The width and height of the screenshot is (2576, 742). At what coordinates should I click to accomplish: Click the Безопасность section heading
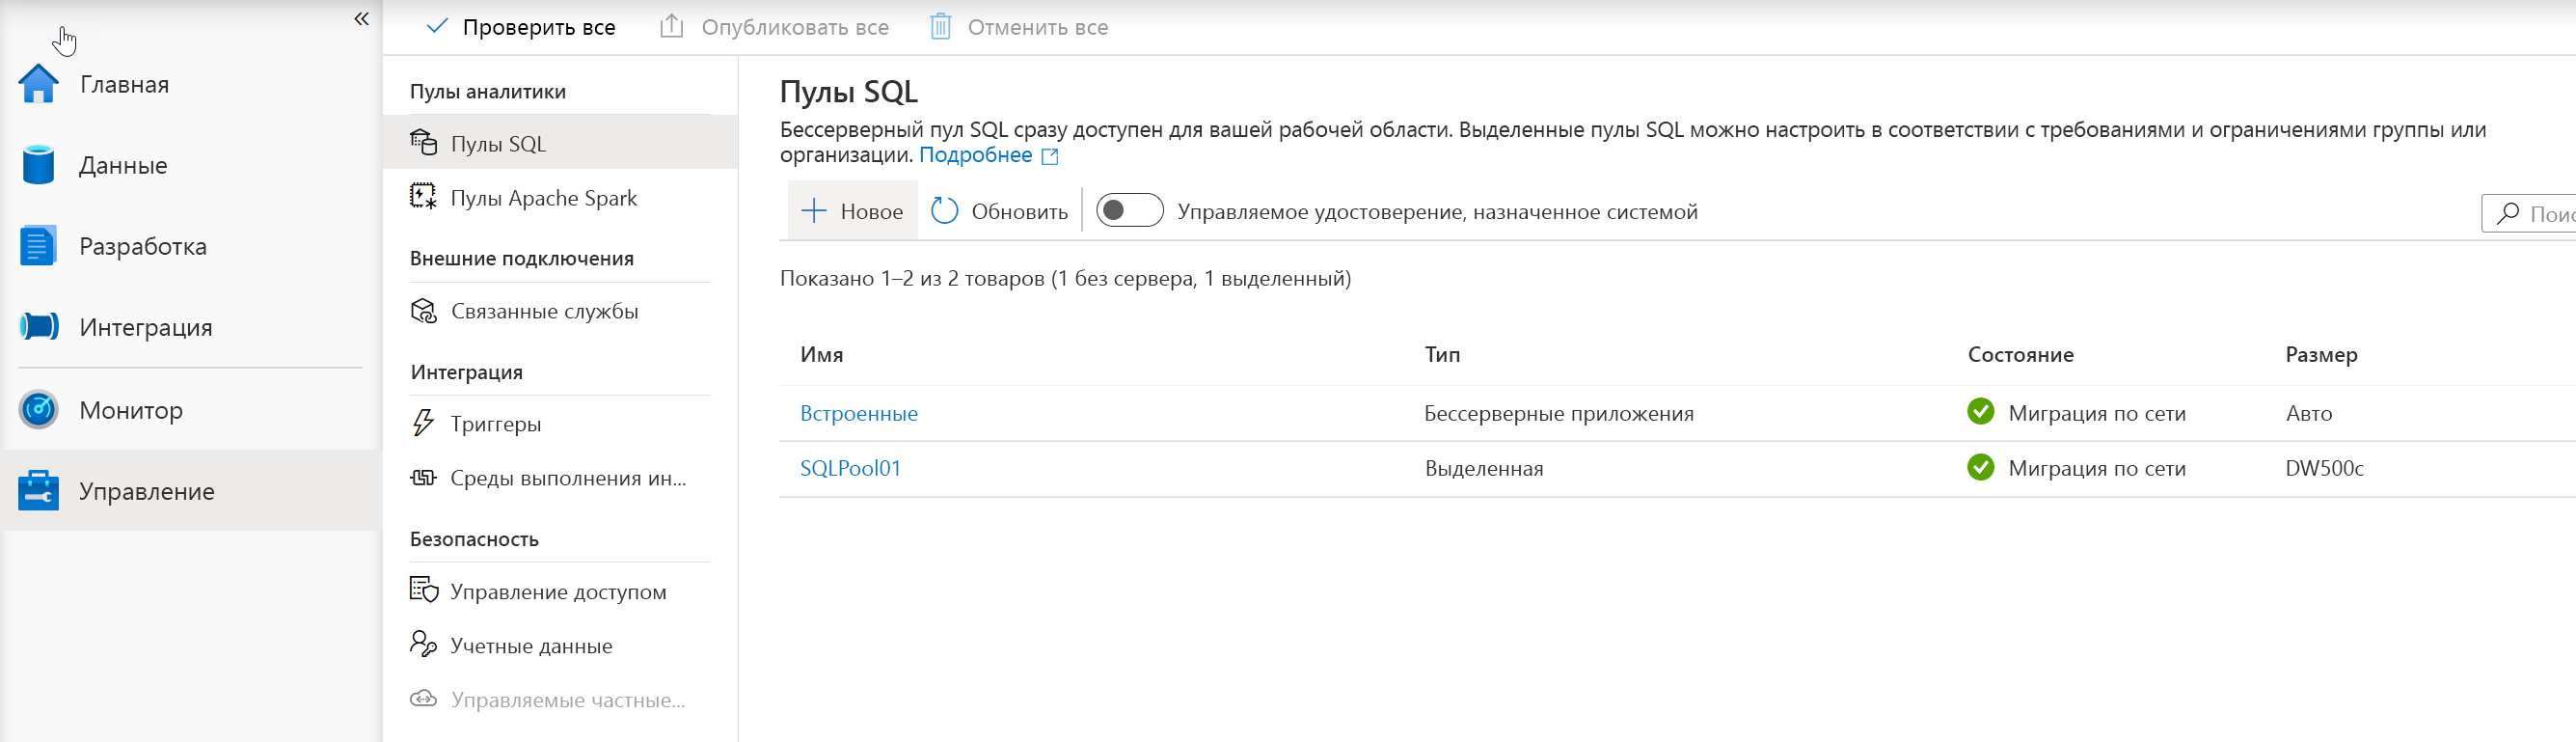point(474,540)
